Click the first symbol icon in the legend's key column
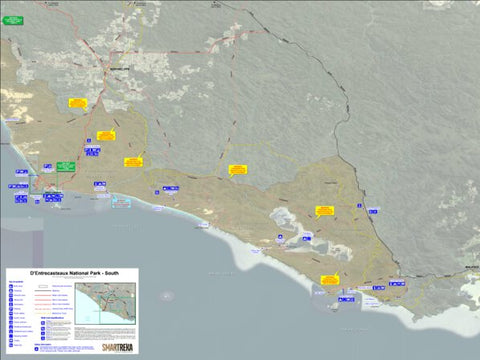Image resolution: width=480 pixels, height=360 pixels. tap(11, 286)
